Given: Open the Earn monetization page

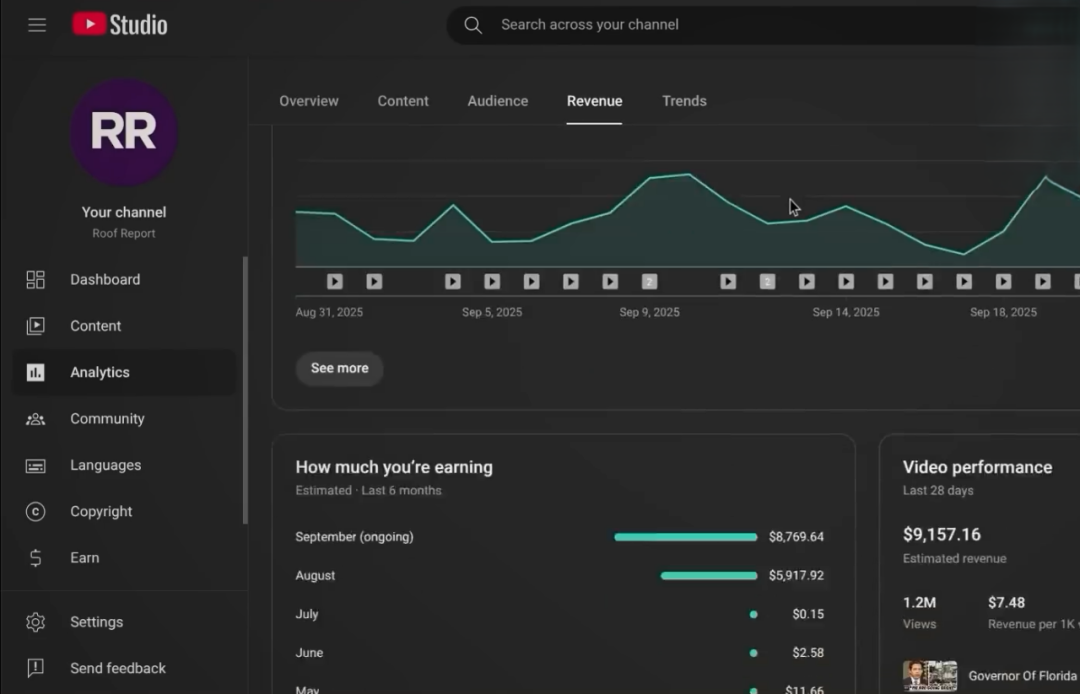Looking at the screenshot, I should [x=84, y=558].
